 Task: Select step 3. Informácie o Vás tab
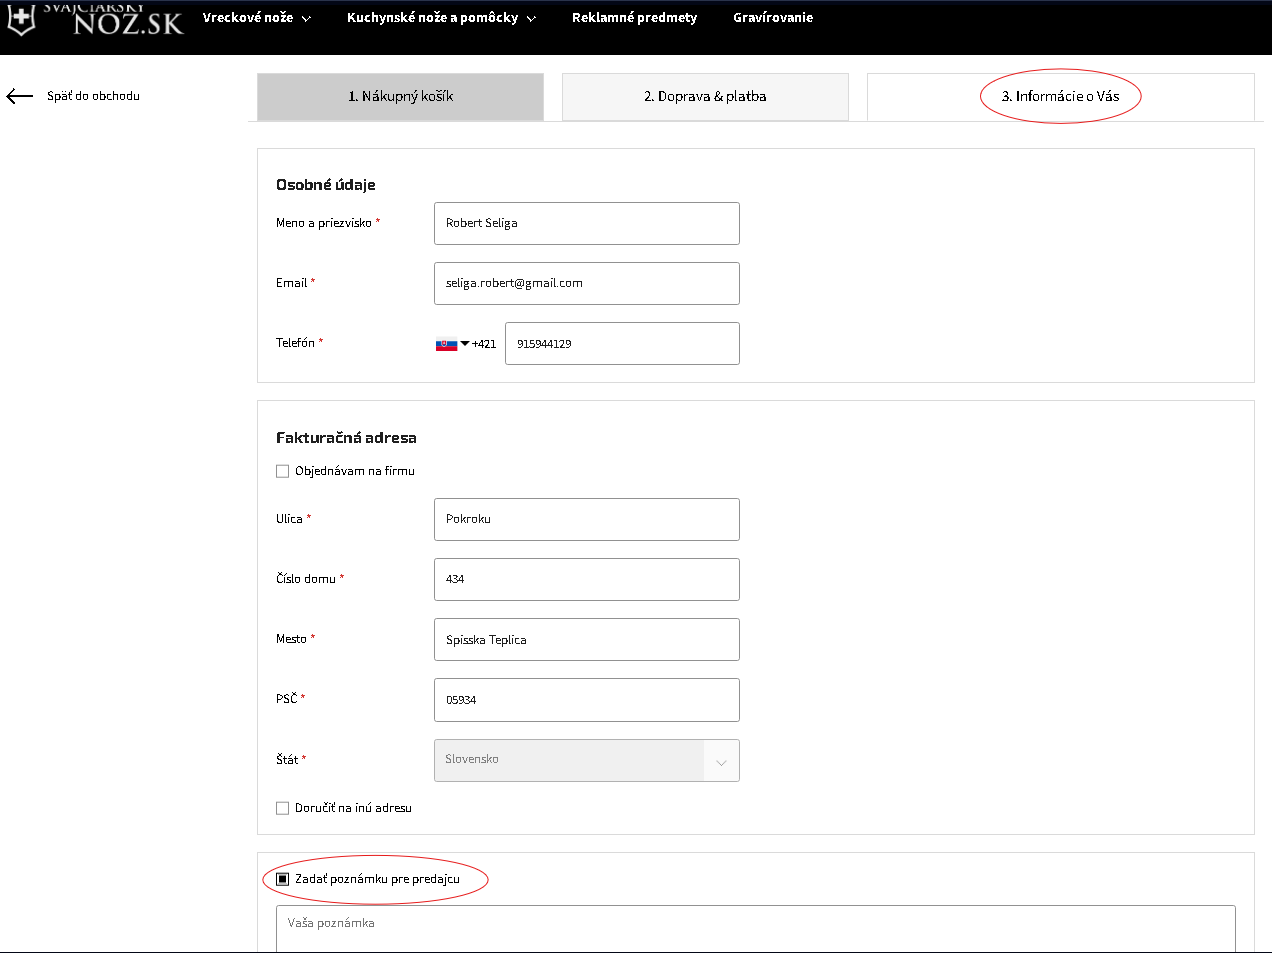click(x=1060, y=97)
